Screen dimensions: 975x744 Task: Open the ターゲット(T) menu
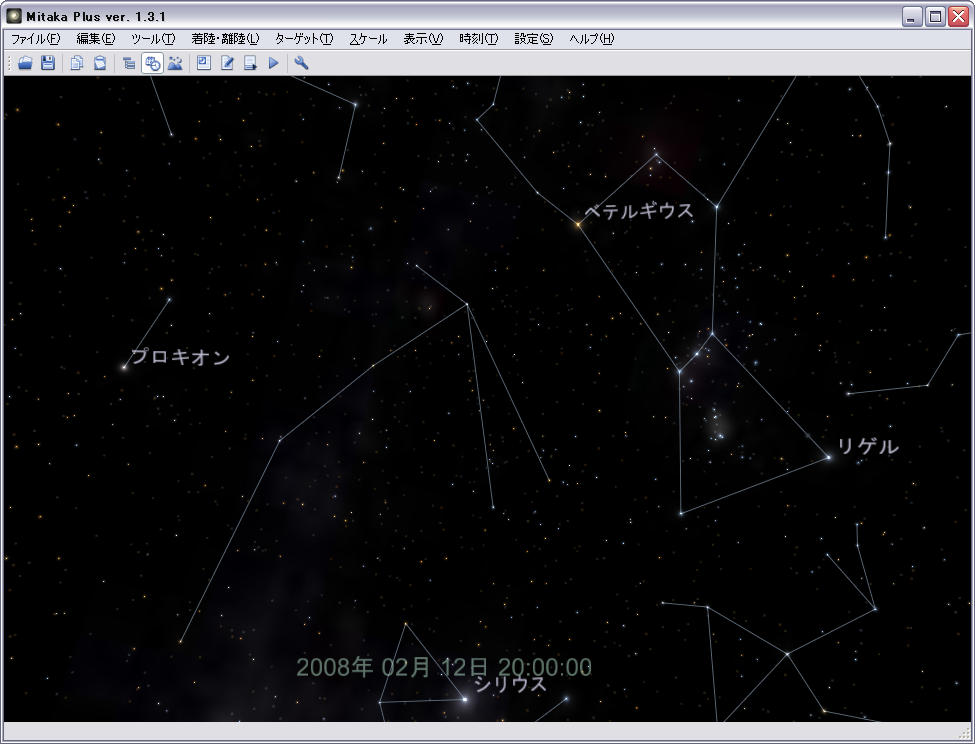point(304,39)
